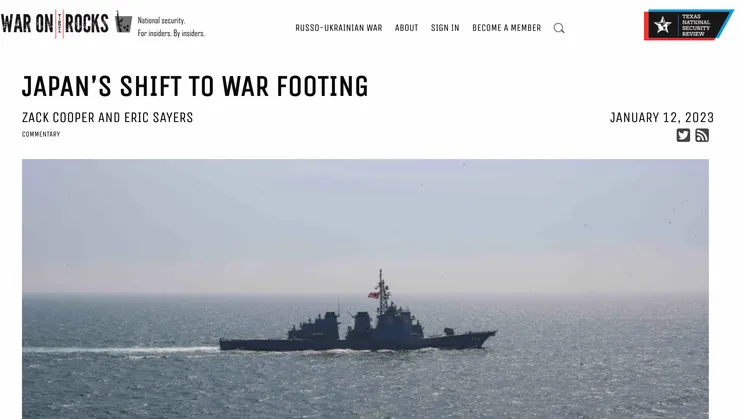740x419 pixels.
Task: Open the RSS feed icon
Action: (x=702, y=135)
